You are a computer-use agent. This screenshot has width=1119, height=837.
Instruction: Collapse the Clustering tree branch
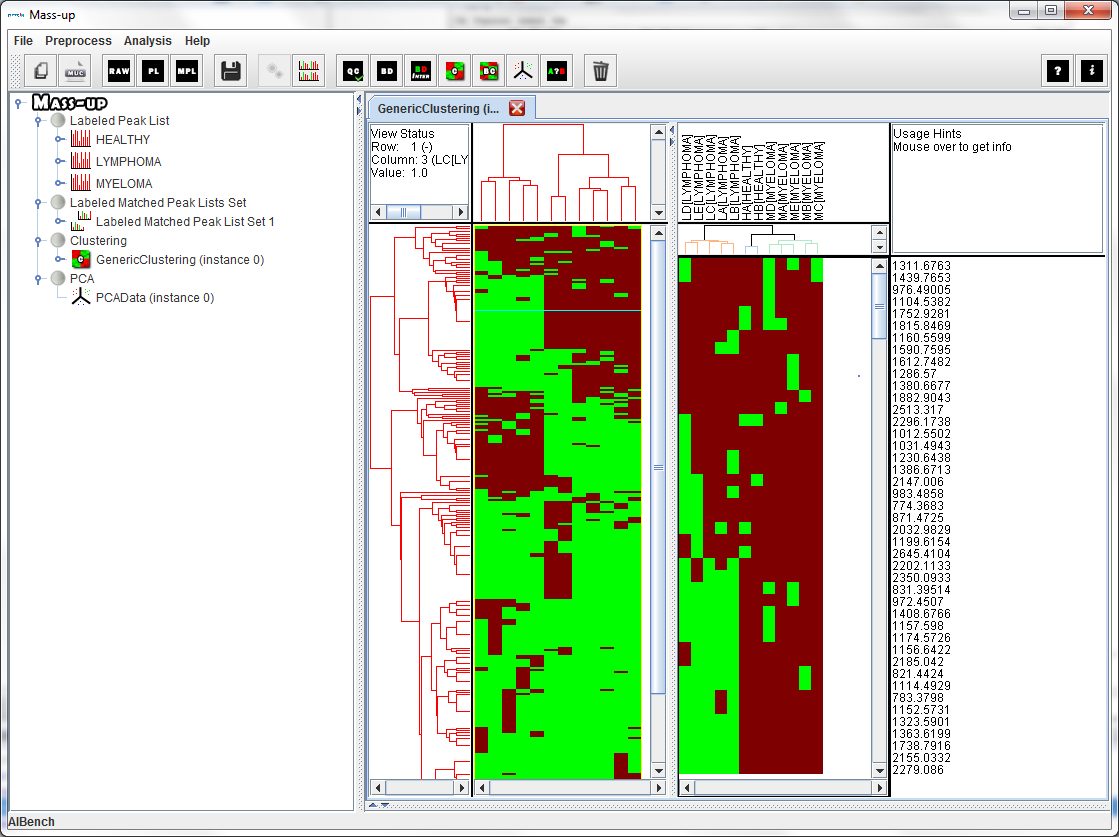click(x=38, y=240)
